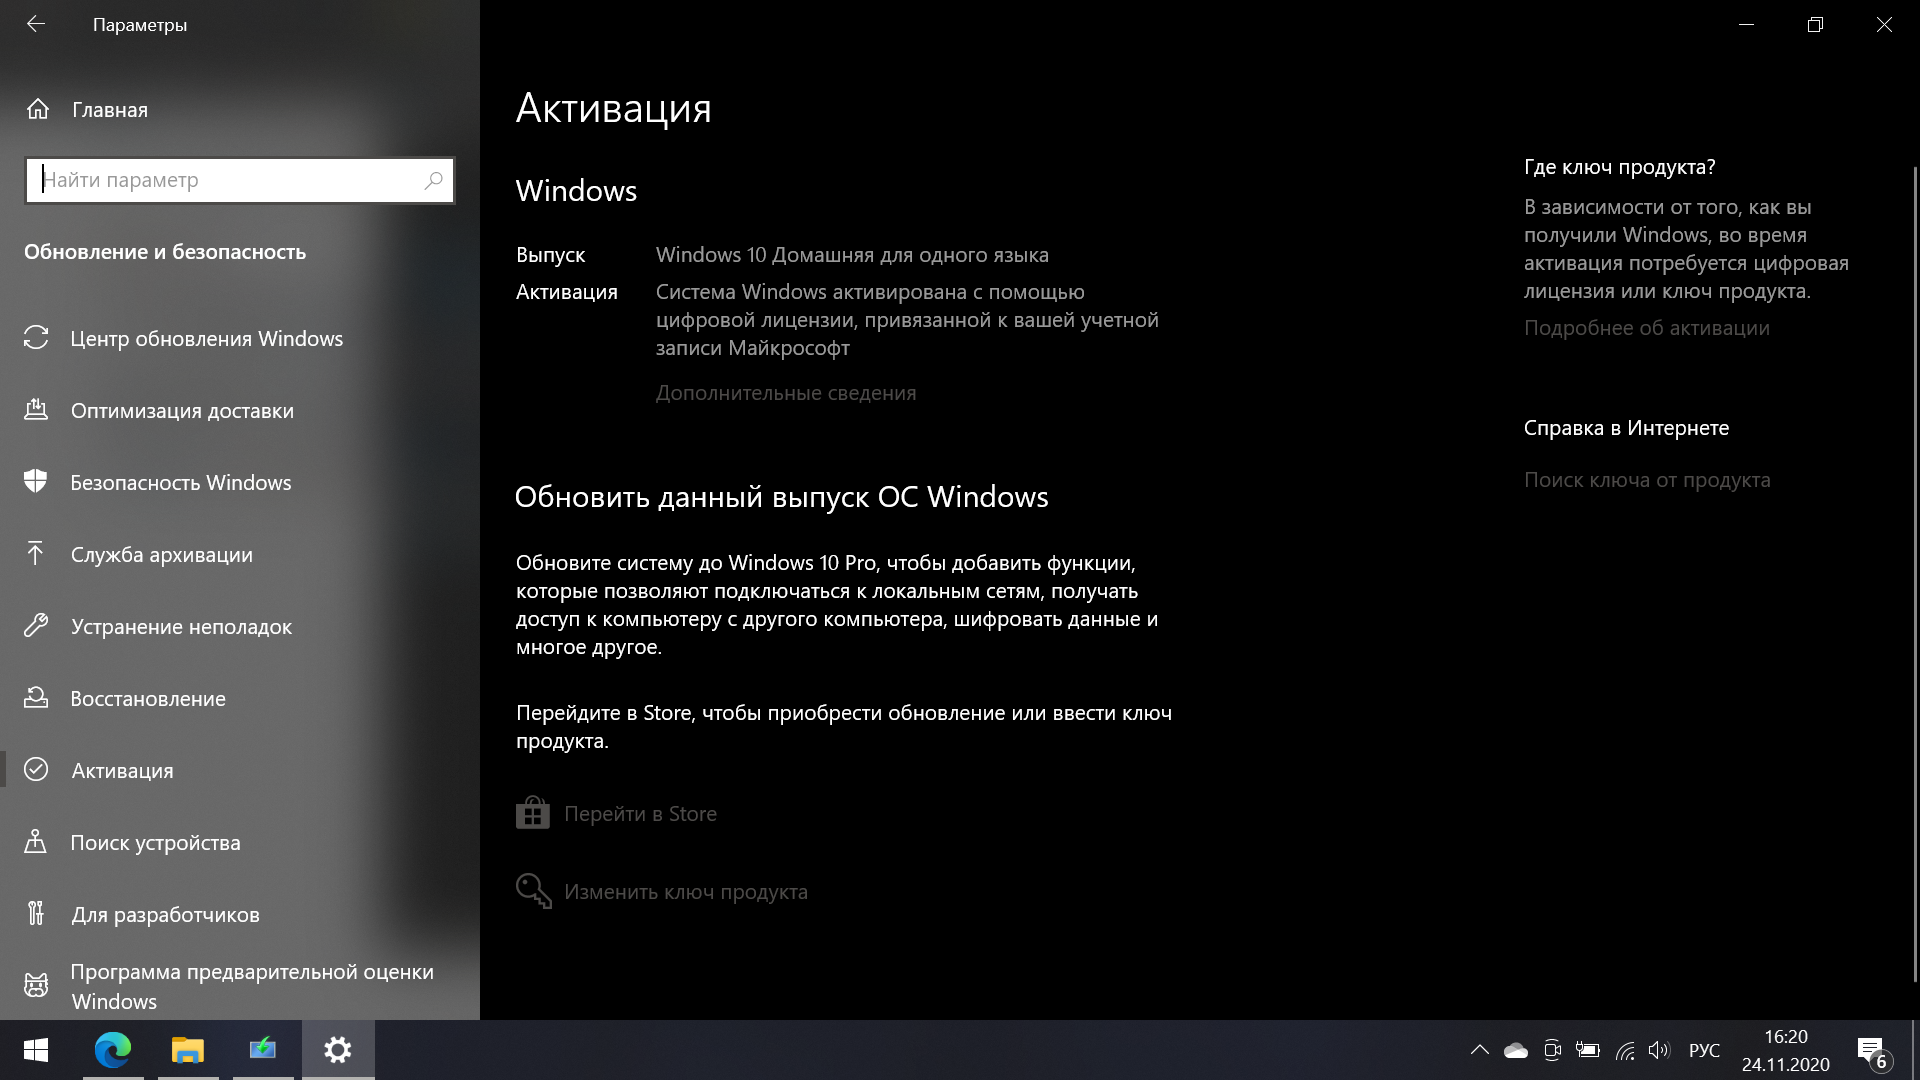The height and width of the screenshot is (1080, 1920).
Task: Click Windows 10 Домашняя для одного языка text
Action: 852,255
